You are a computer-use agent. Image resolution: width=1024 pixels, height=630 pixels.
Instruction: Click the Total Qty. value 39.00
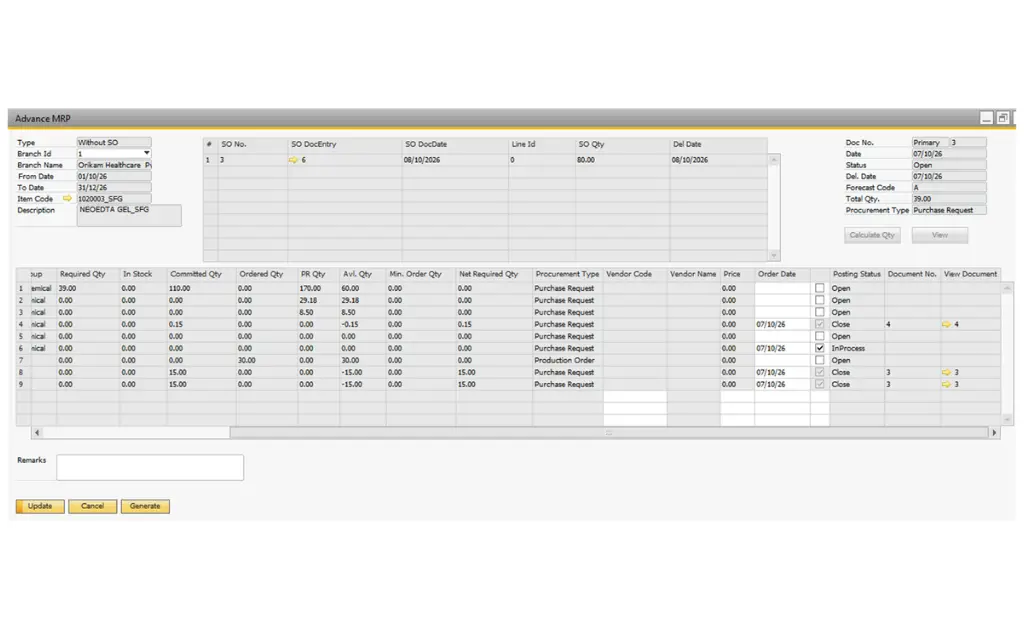tap(949, 198)
